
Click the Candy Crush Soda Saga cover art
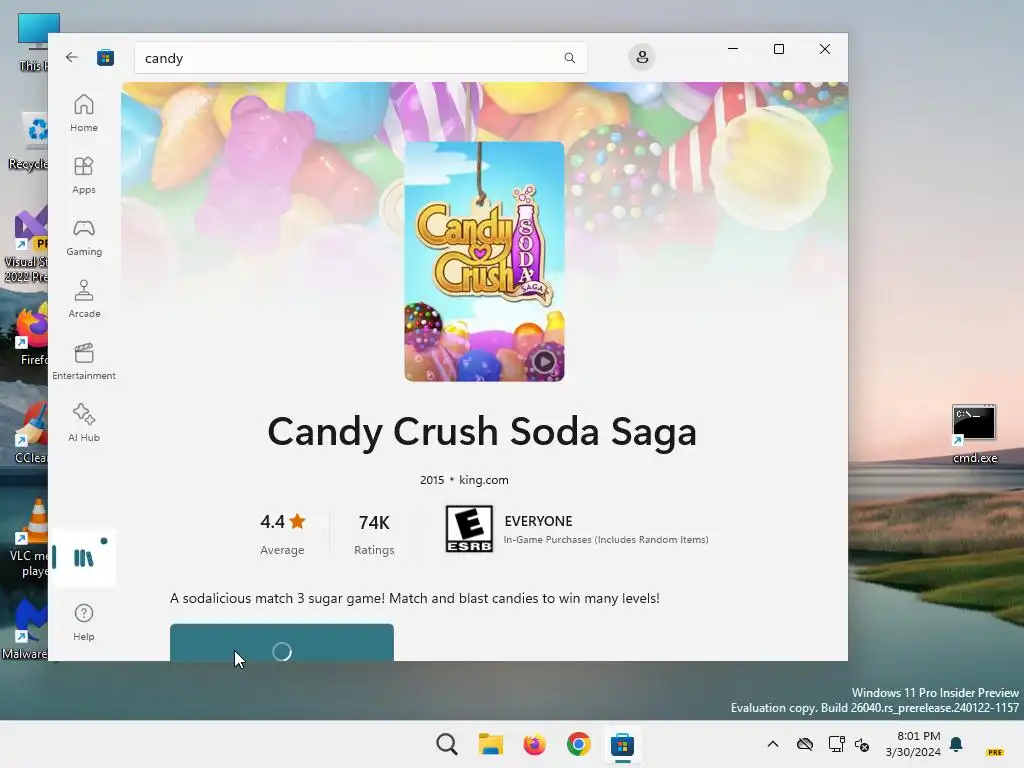click(485, 261)
